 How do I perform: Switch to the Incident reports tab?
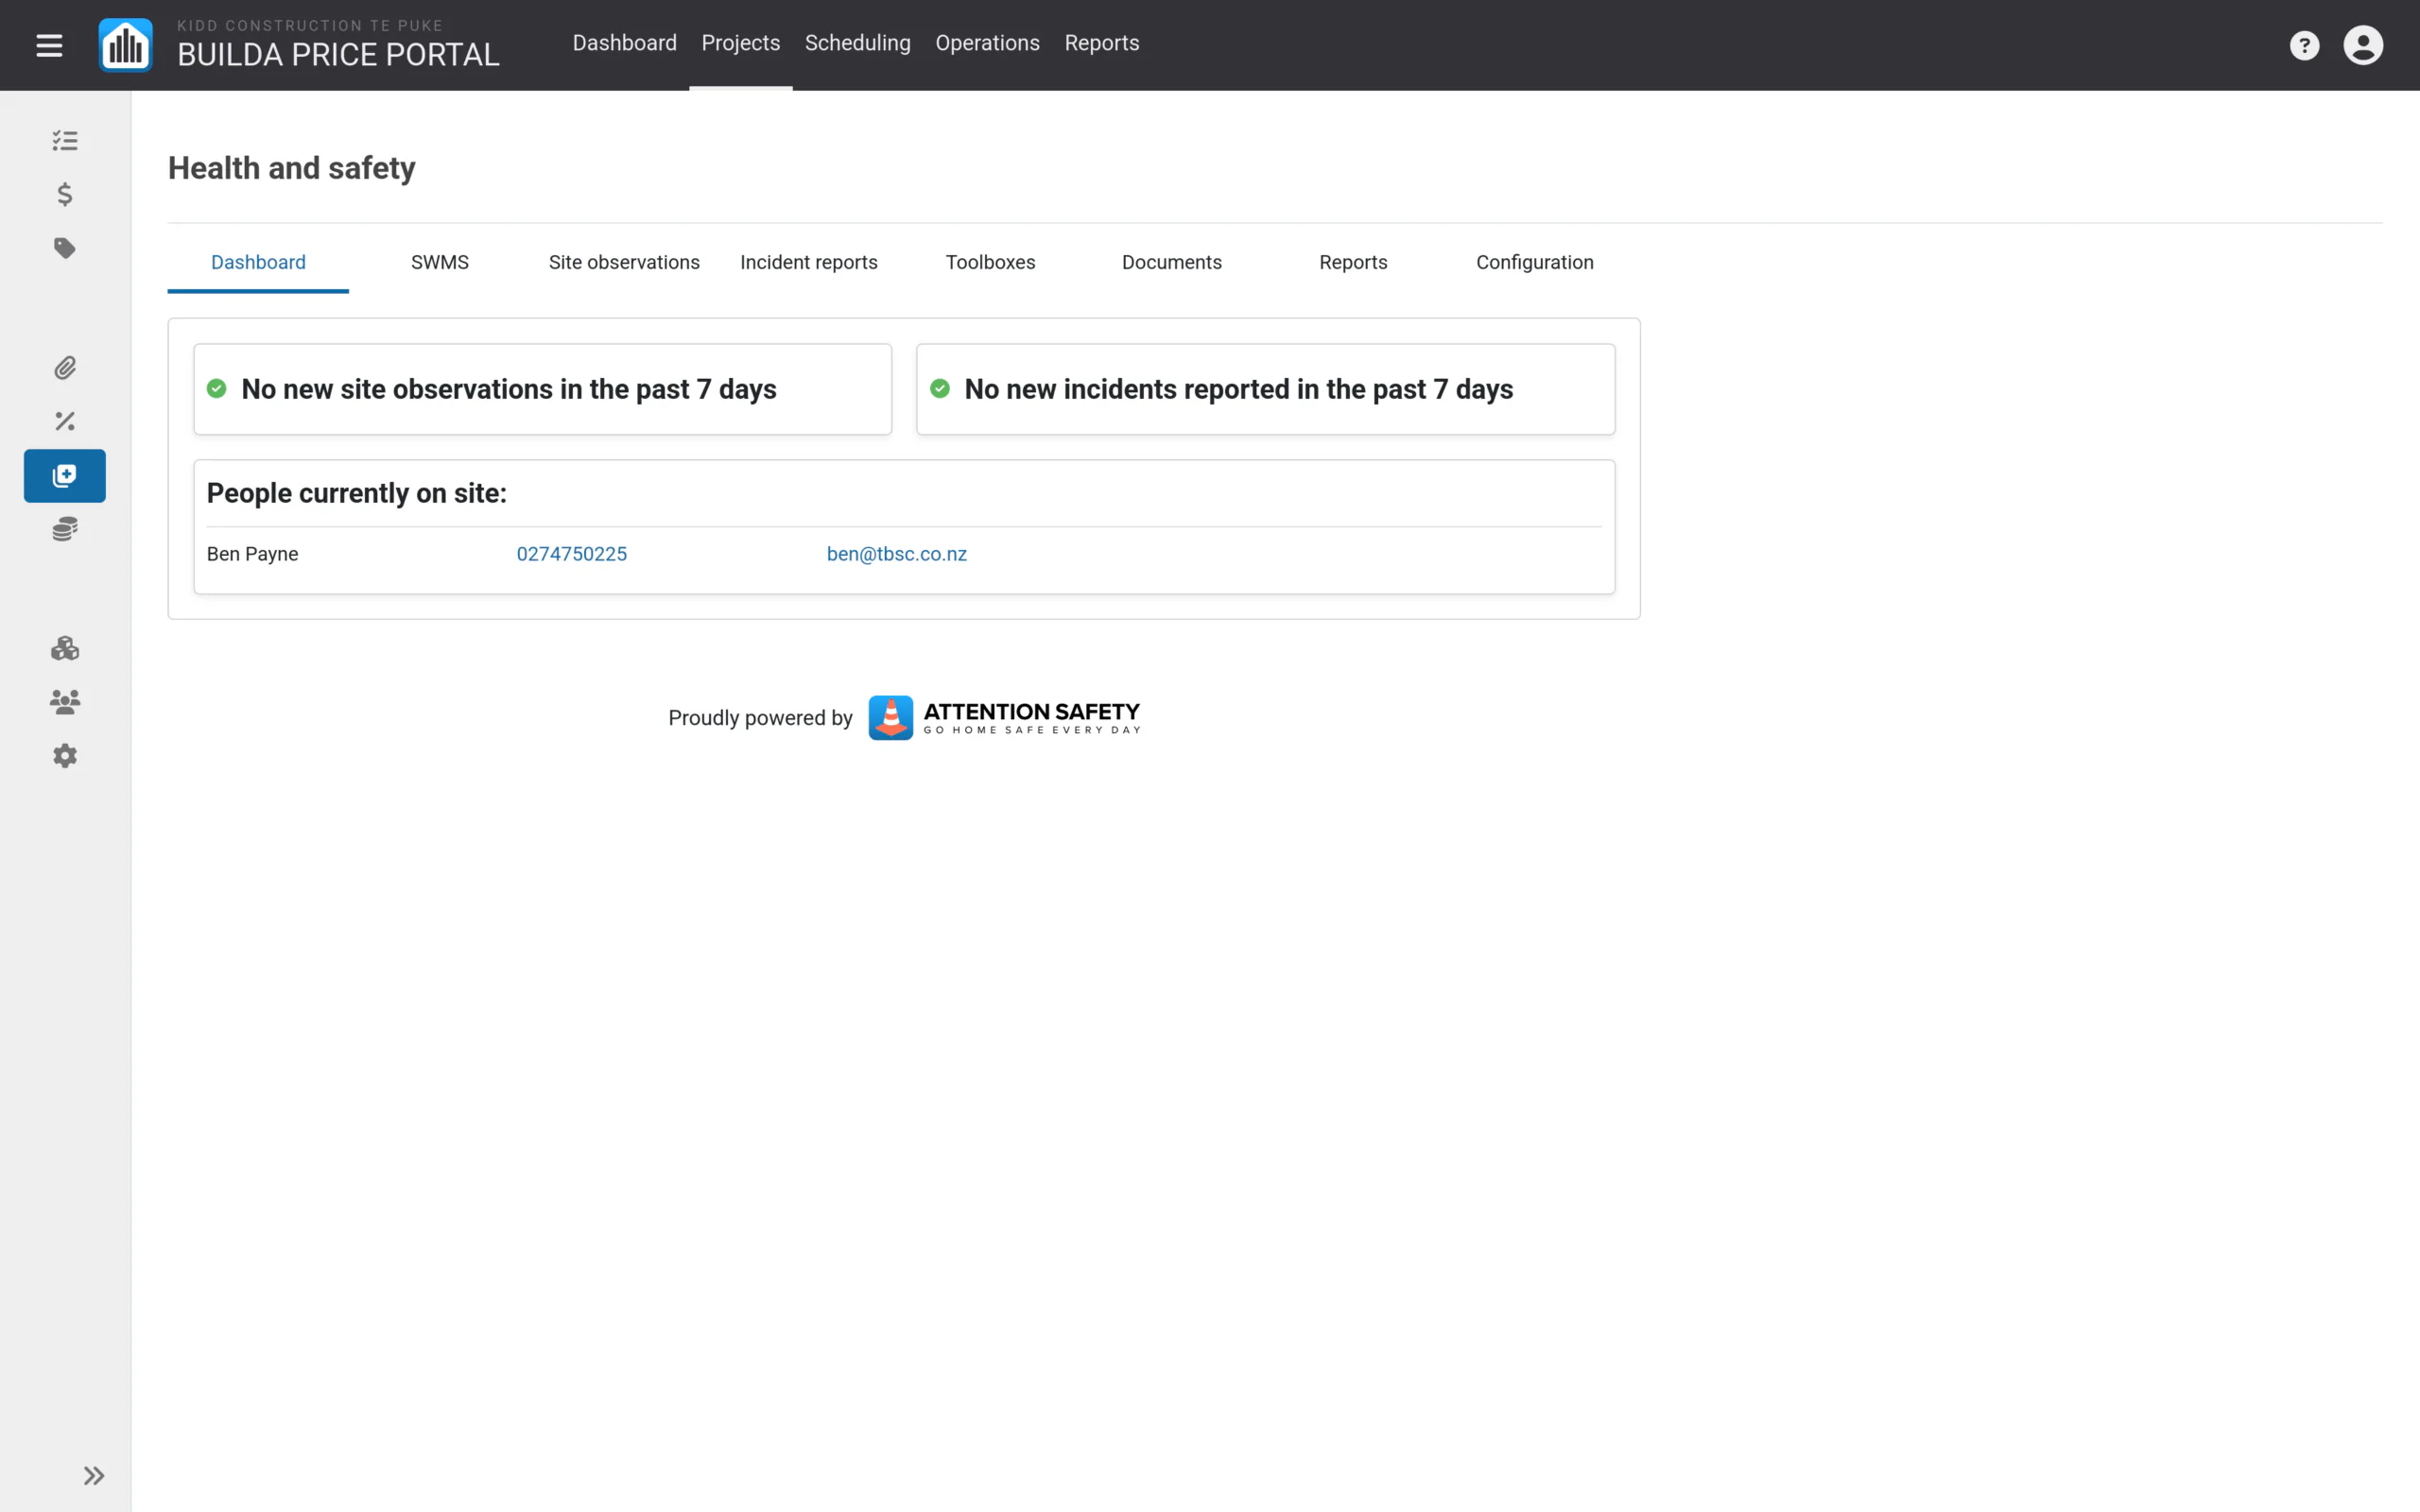tap(809, 262)
